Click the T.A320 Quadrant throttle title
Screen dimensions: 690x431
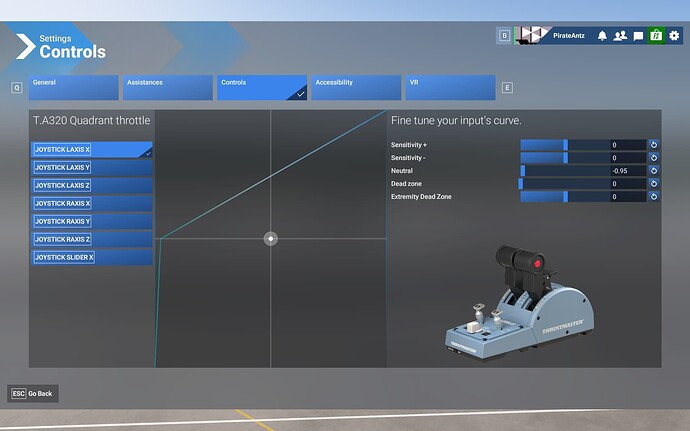(92, 121)
